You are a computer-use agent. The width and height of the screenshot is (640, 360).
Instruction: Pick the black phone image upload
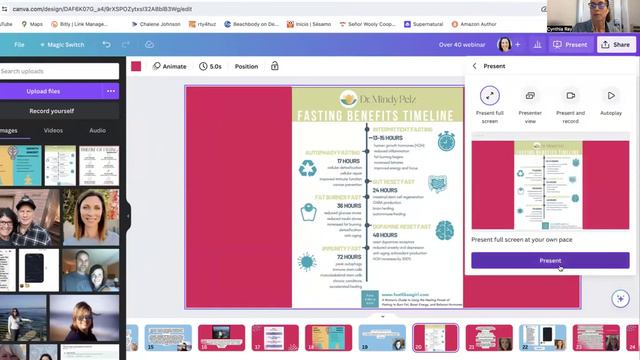(x=39, y=270)
